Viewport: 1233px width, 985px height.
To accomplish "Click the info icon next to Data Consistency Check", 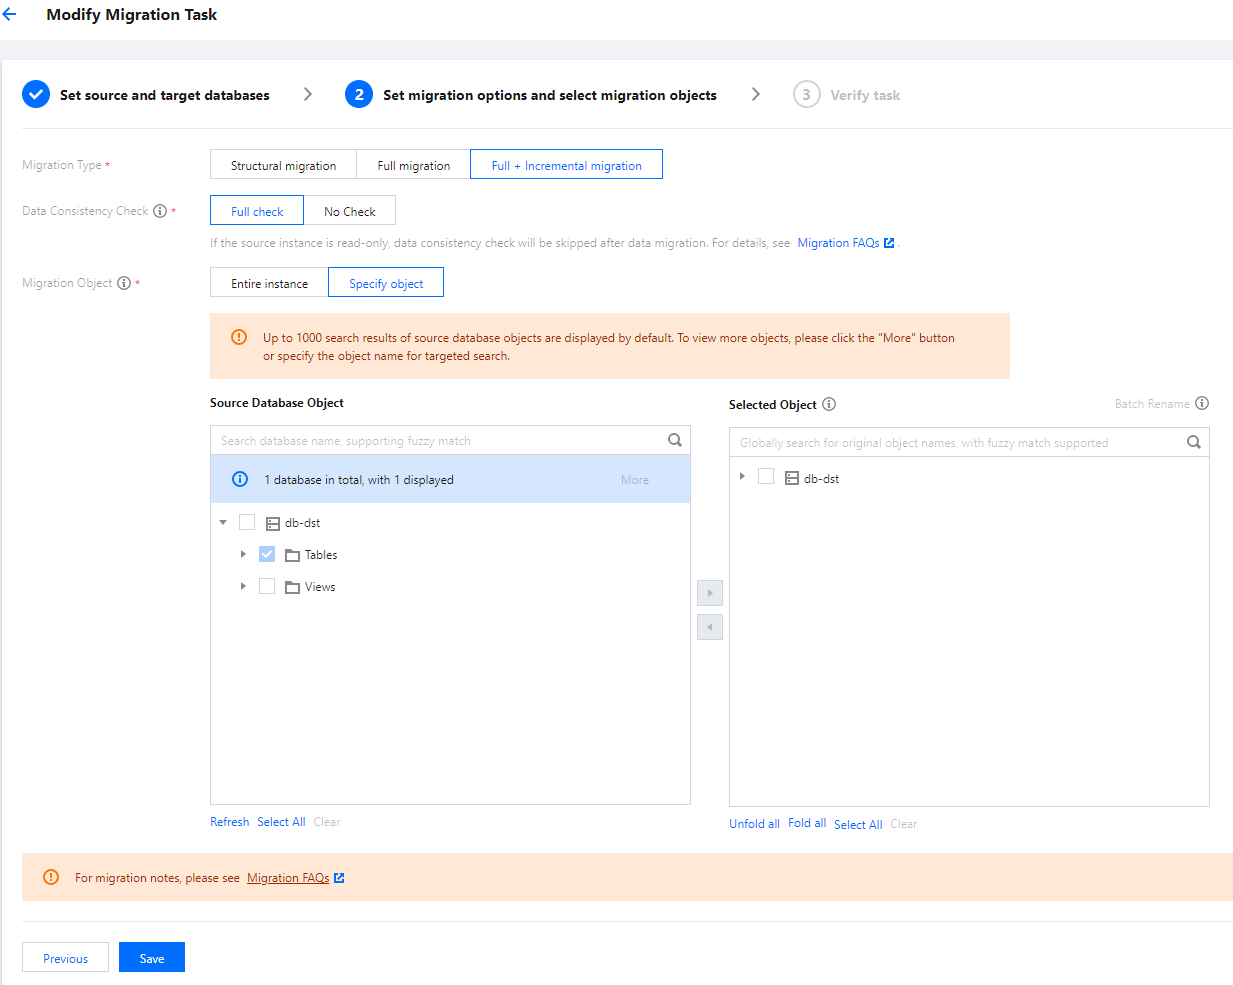I will coord(160,211).
